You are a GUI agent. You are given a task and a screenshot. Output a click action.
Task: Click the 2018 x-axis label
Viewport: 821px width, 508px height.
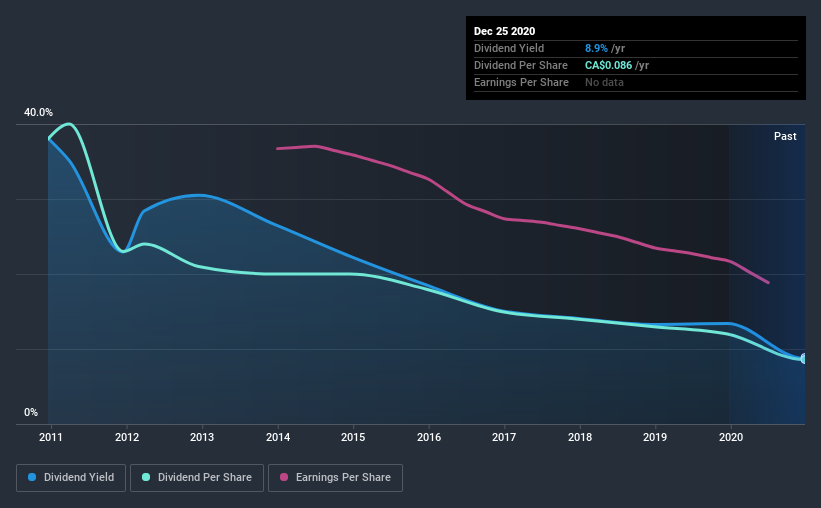tap(580, 437)
